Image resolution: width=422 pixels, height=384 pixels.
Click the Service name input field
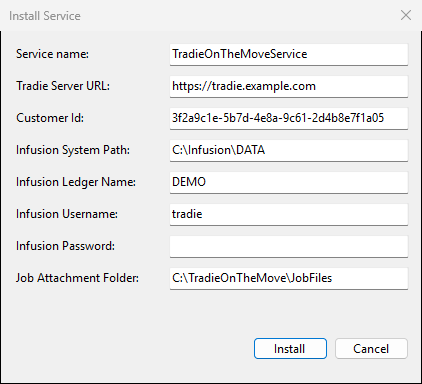(x=289, y=54)
